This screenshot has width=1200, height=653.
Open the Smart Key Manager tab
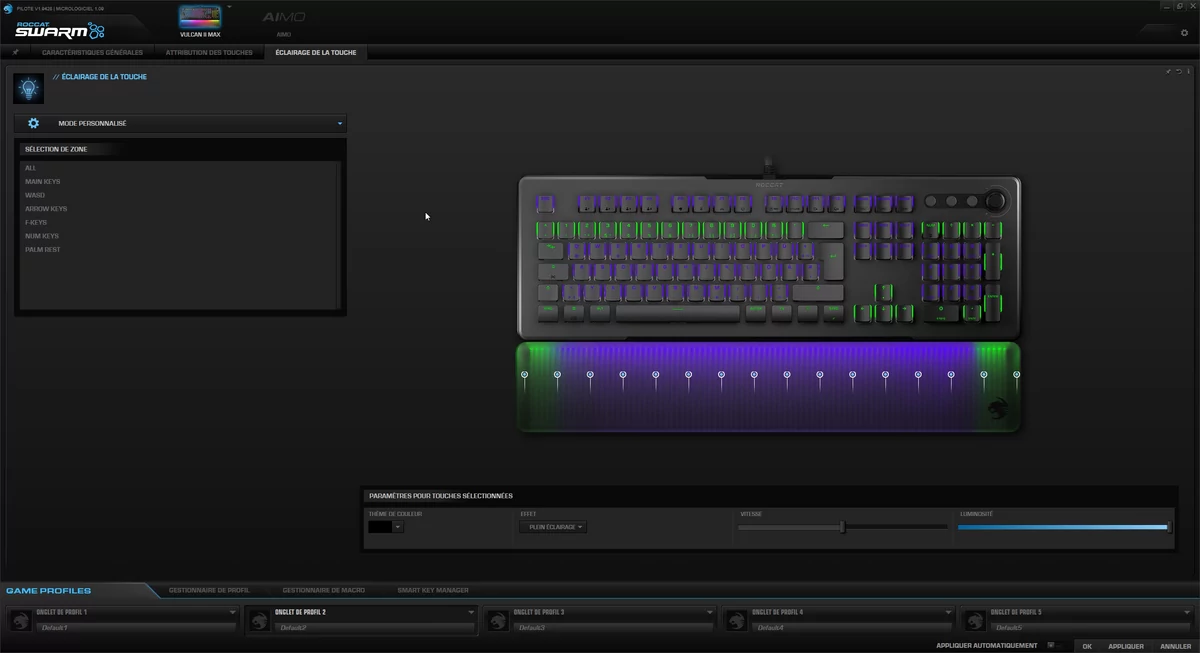433,590
